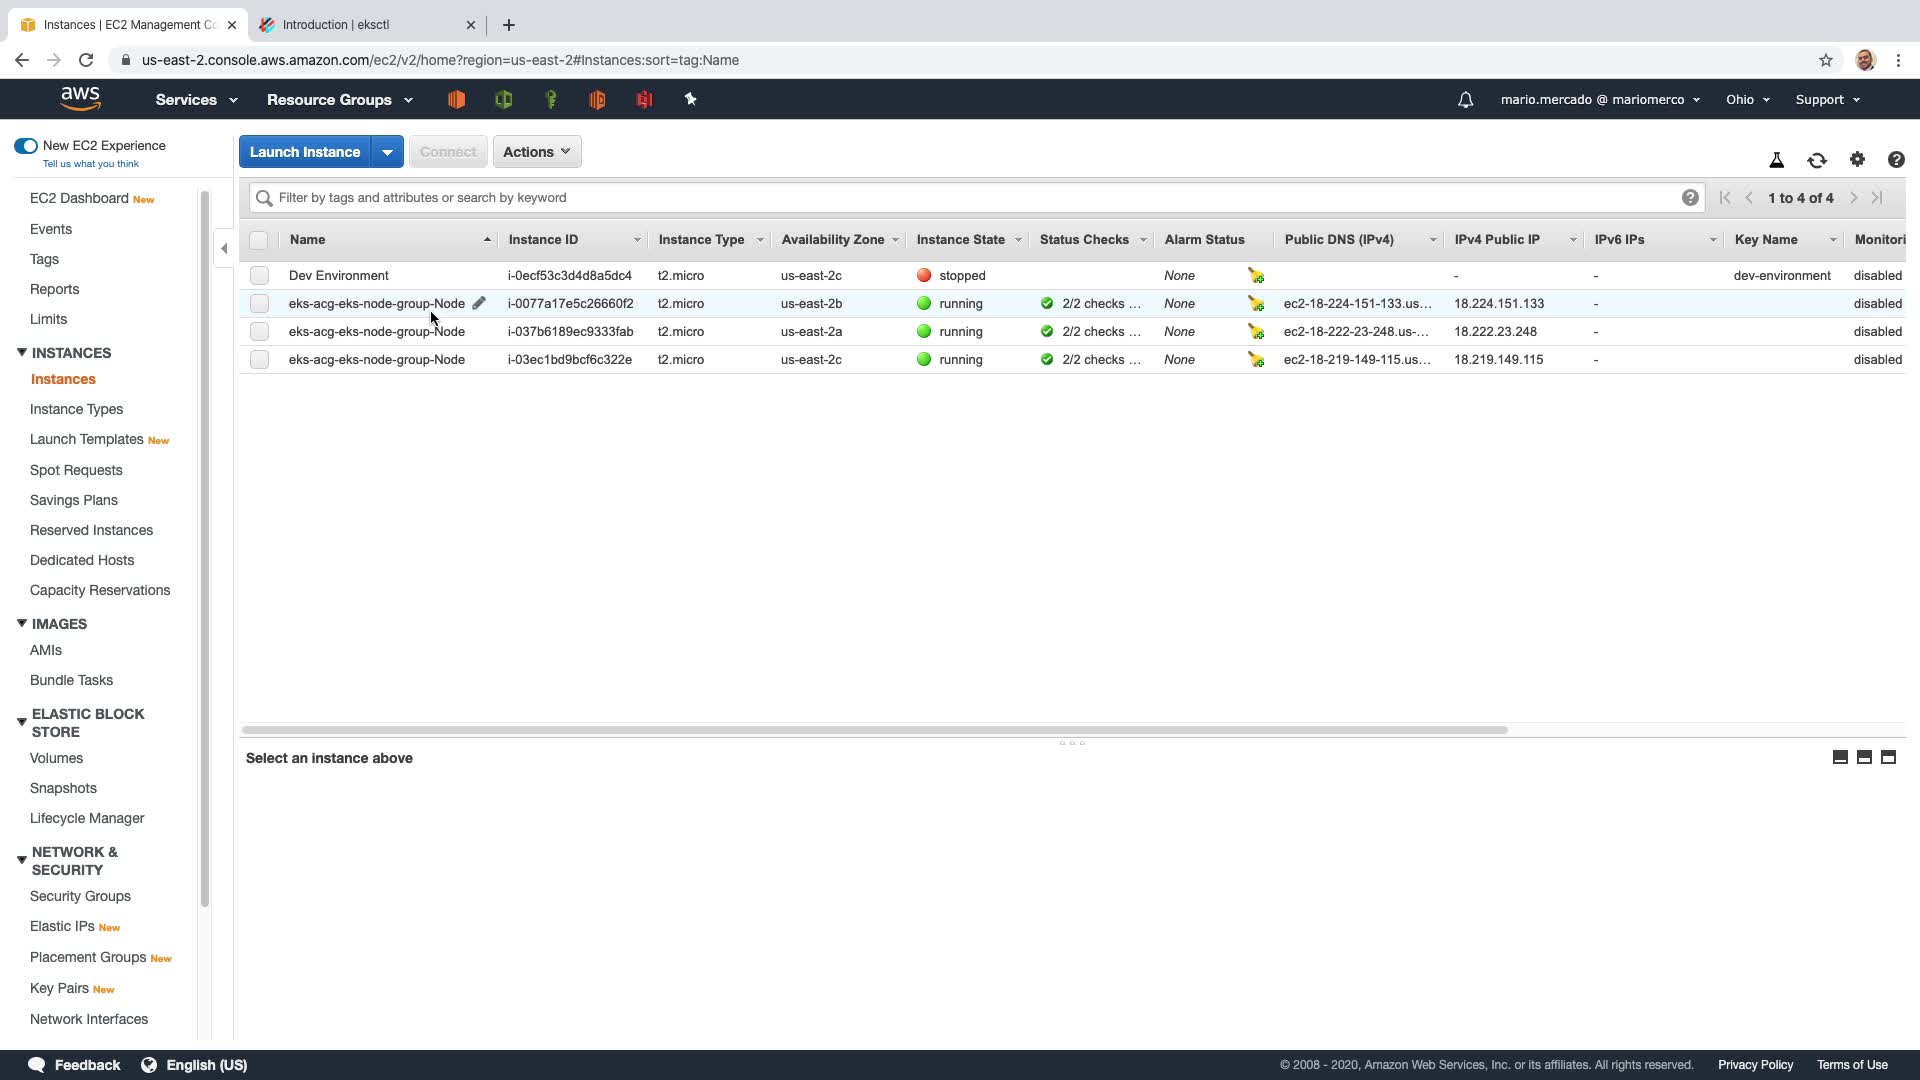Screen dimensions: 1920x1080
Task: Click the AWS logo home icon
Action: click(80, 99)
